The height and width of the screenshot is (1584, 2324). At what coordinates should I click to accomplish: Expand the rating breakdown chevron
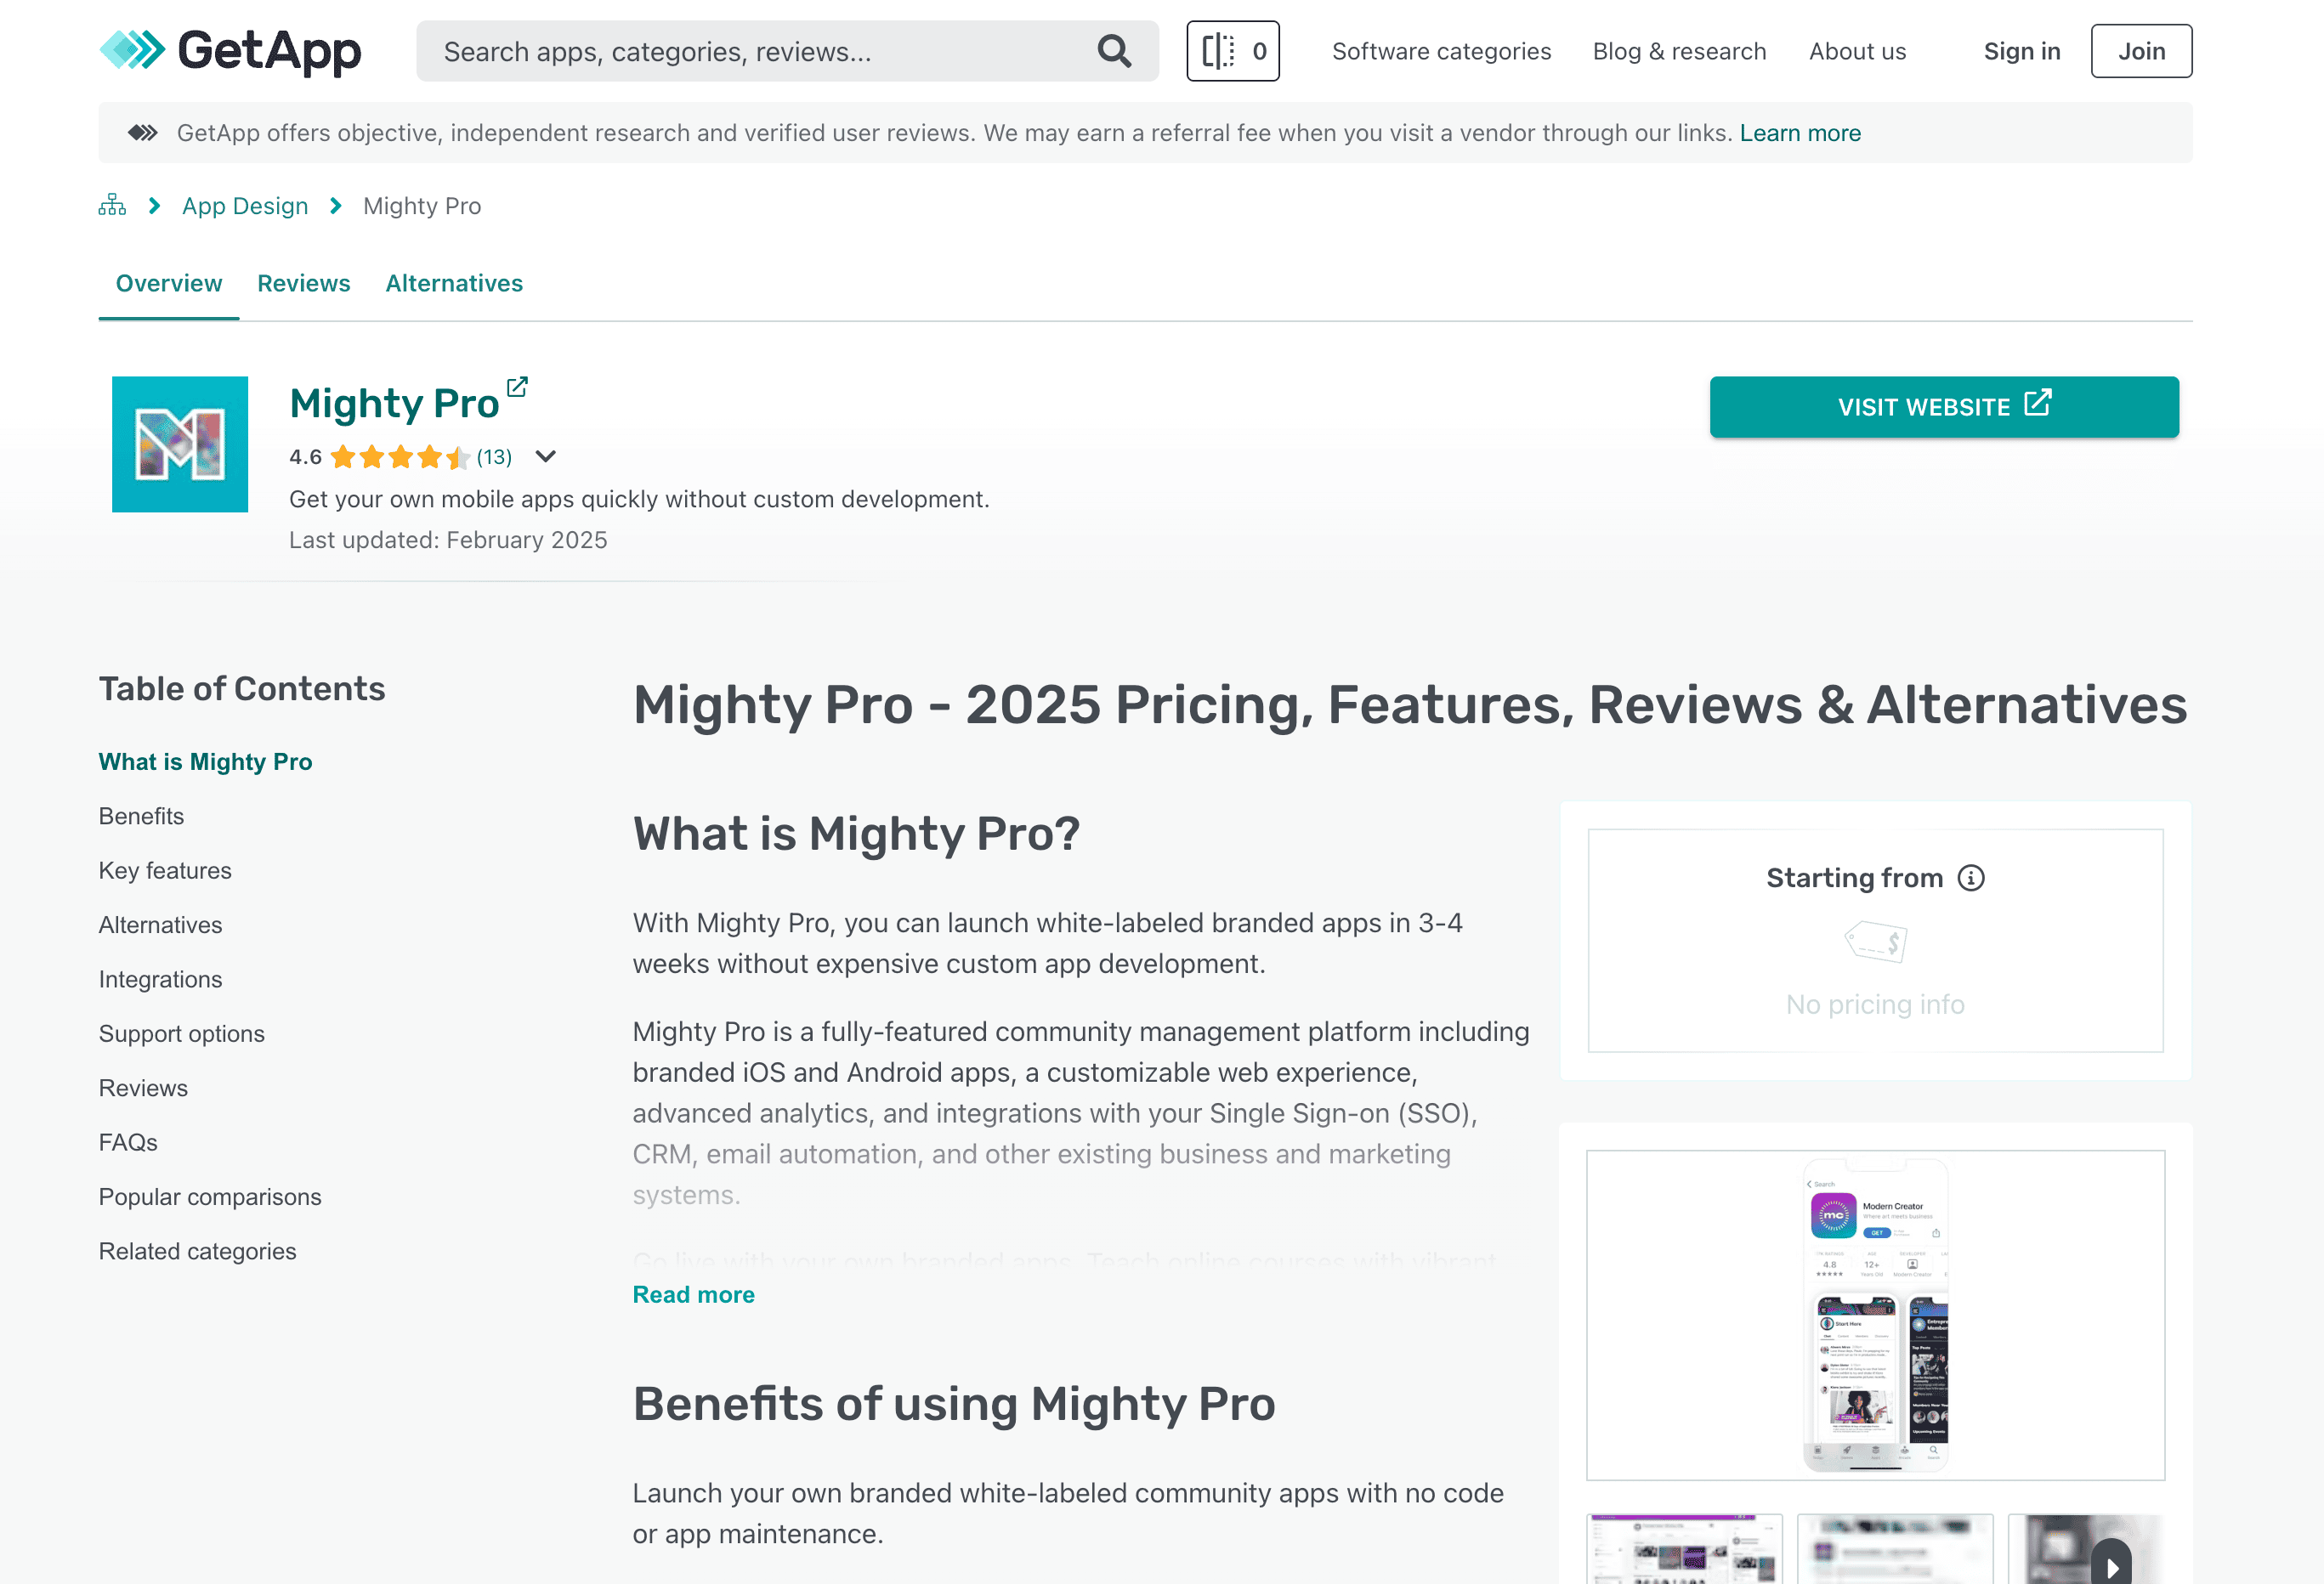[545, 457]
